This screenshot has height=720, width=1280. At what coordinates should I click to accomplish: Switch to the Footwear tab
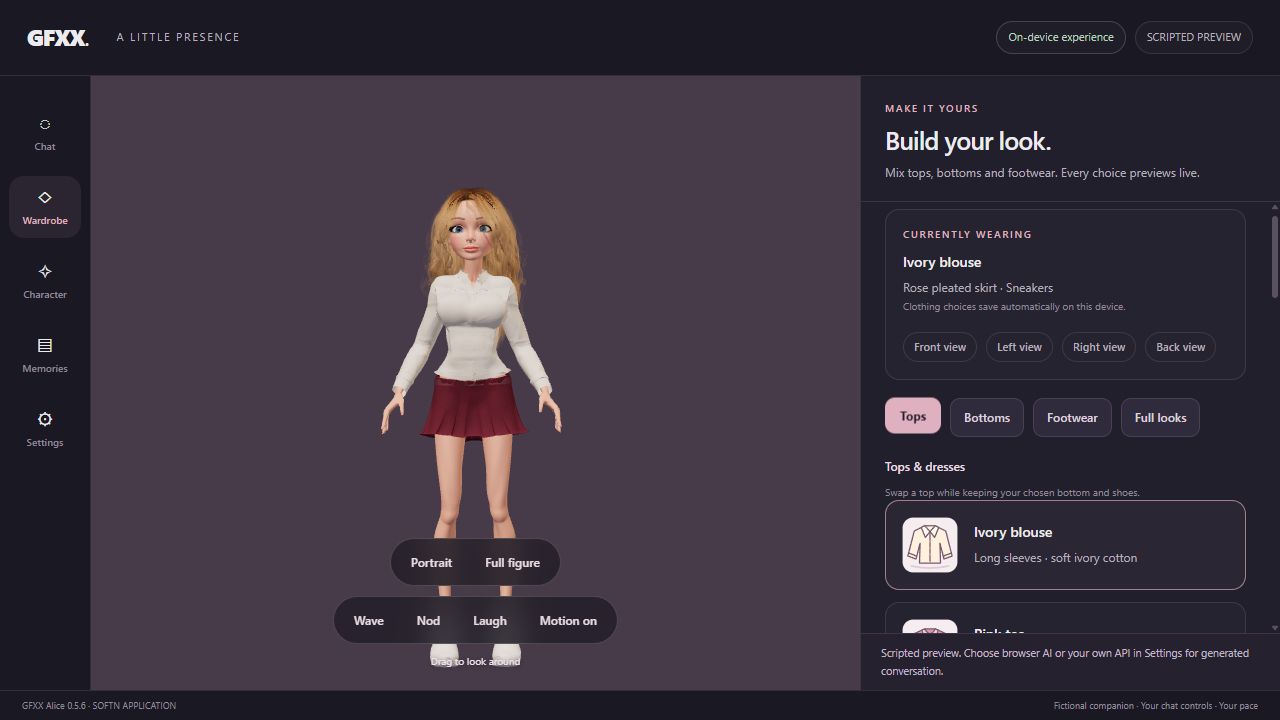[x=1072, y=418]
